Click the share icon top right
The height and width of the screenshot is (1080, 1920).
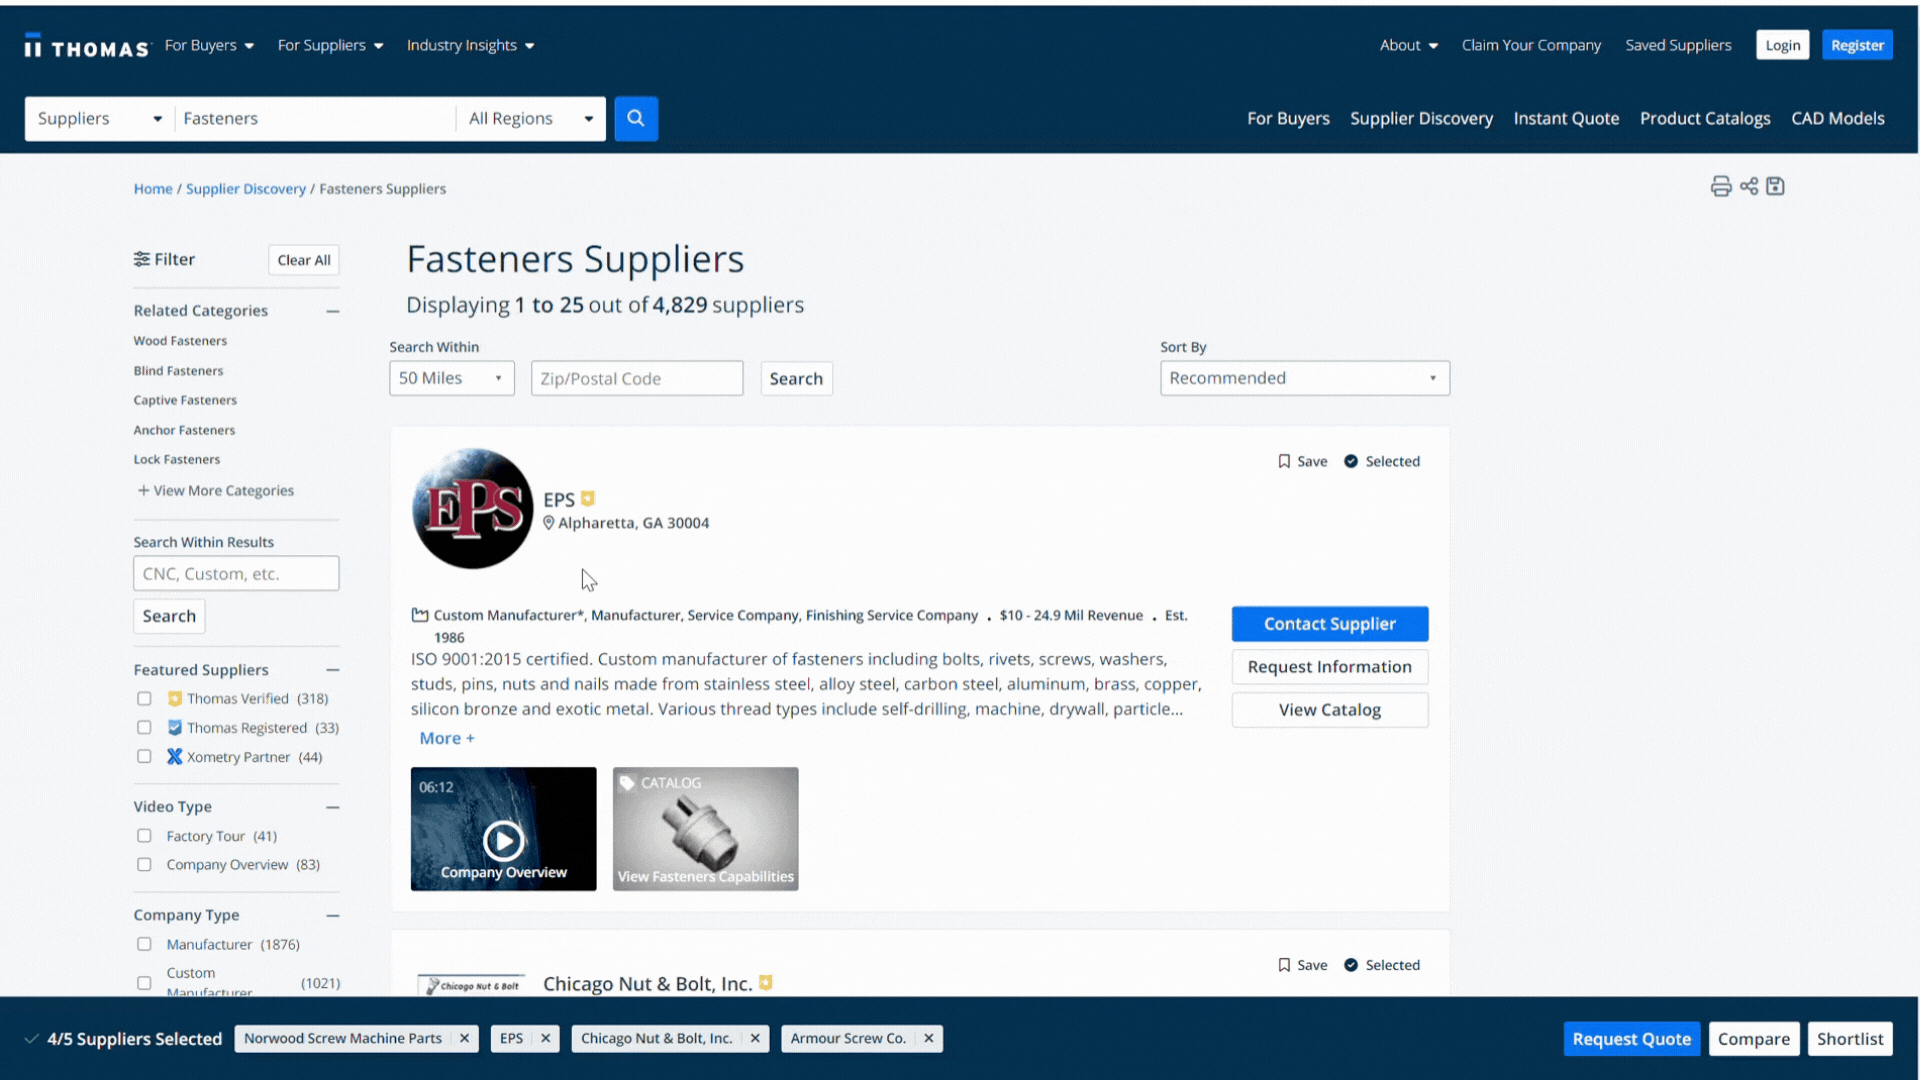(x=1749, y=186)
